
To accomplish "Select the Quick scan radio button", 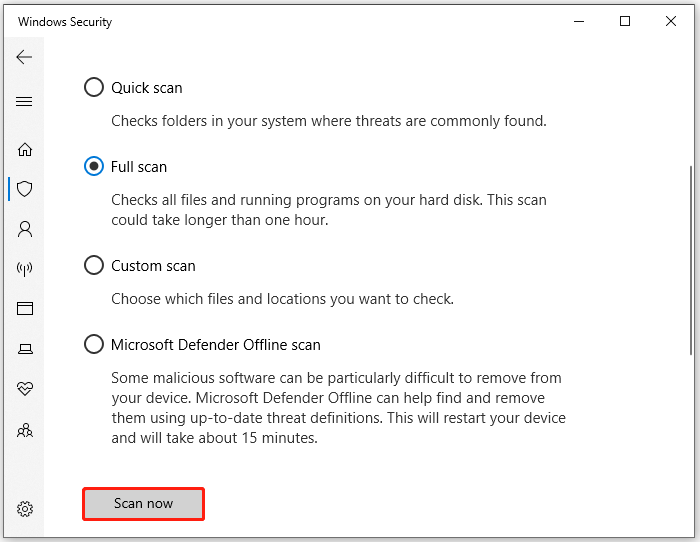I will (x=94, y=88).
